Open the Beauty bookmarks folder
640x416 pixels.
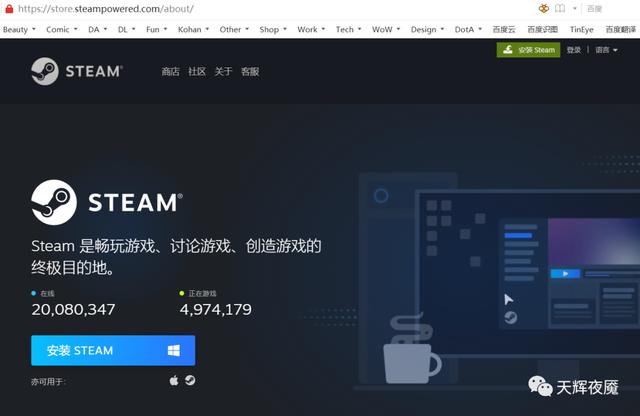tap(19, 29)
